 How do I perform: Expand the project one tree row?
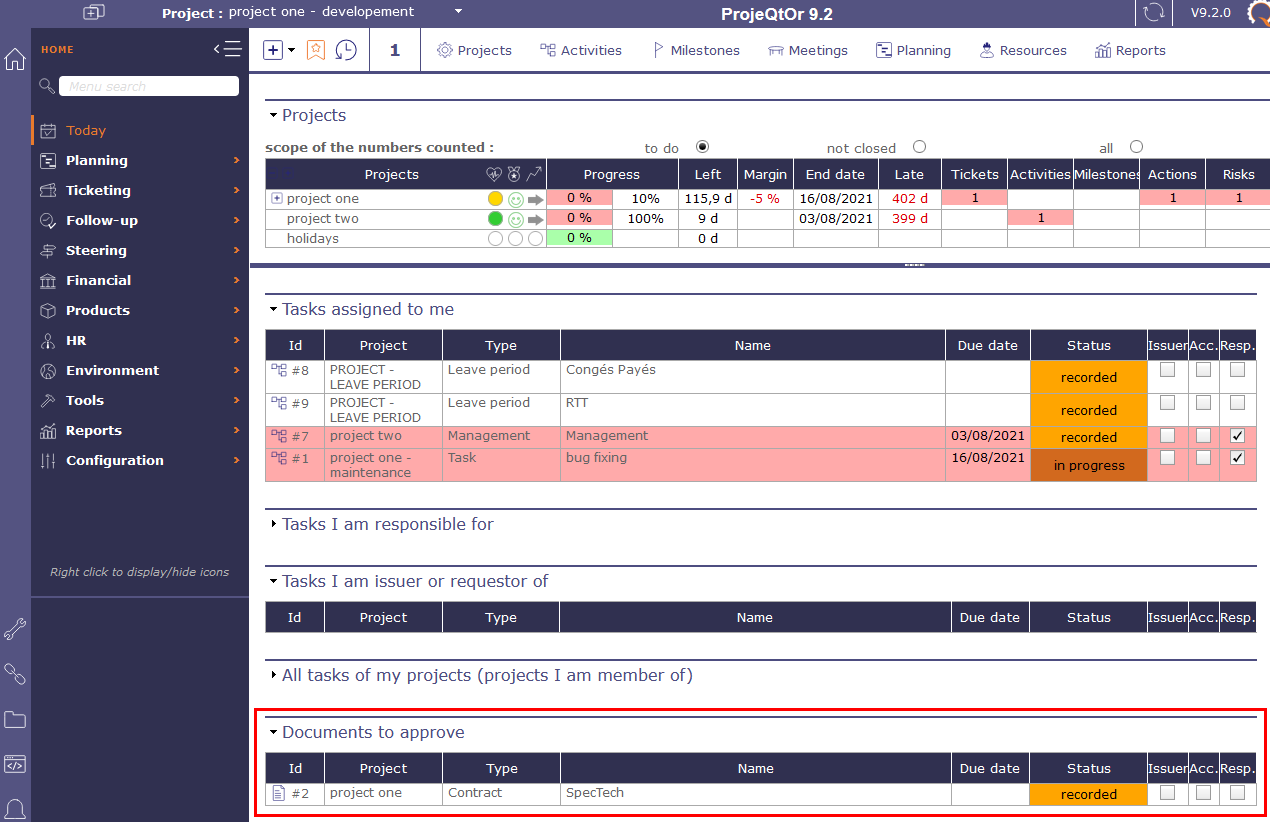pos(276,198)
